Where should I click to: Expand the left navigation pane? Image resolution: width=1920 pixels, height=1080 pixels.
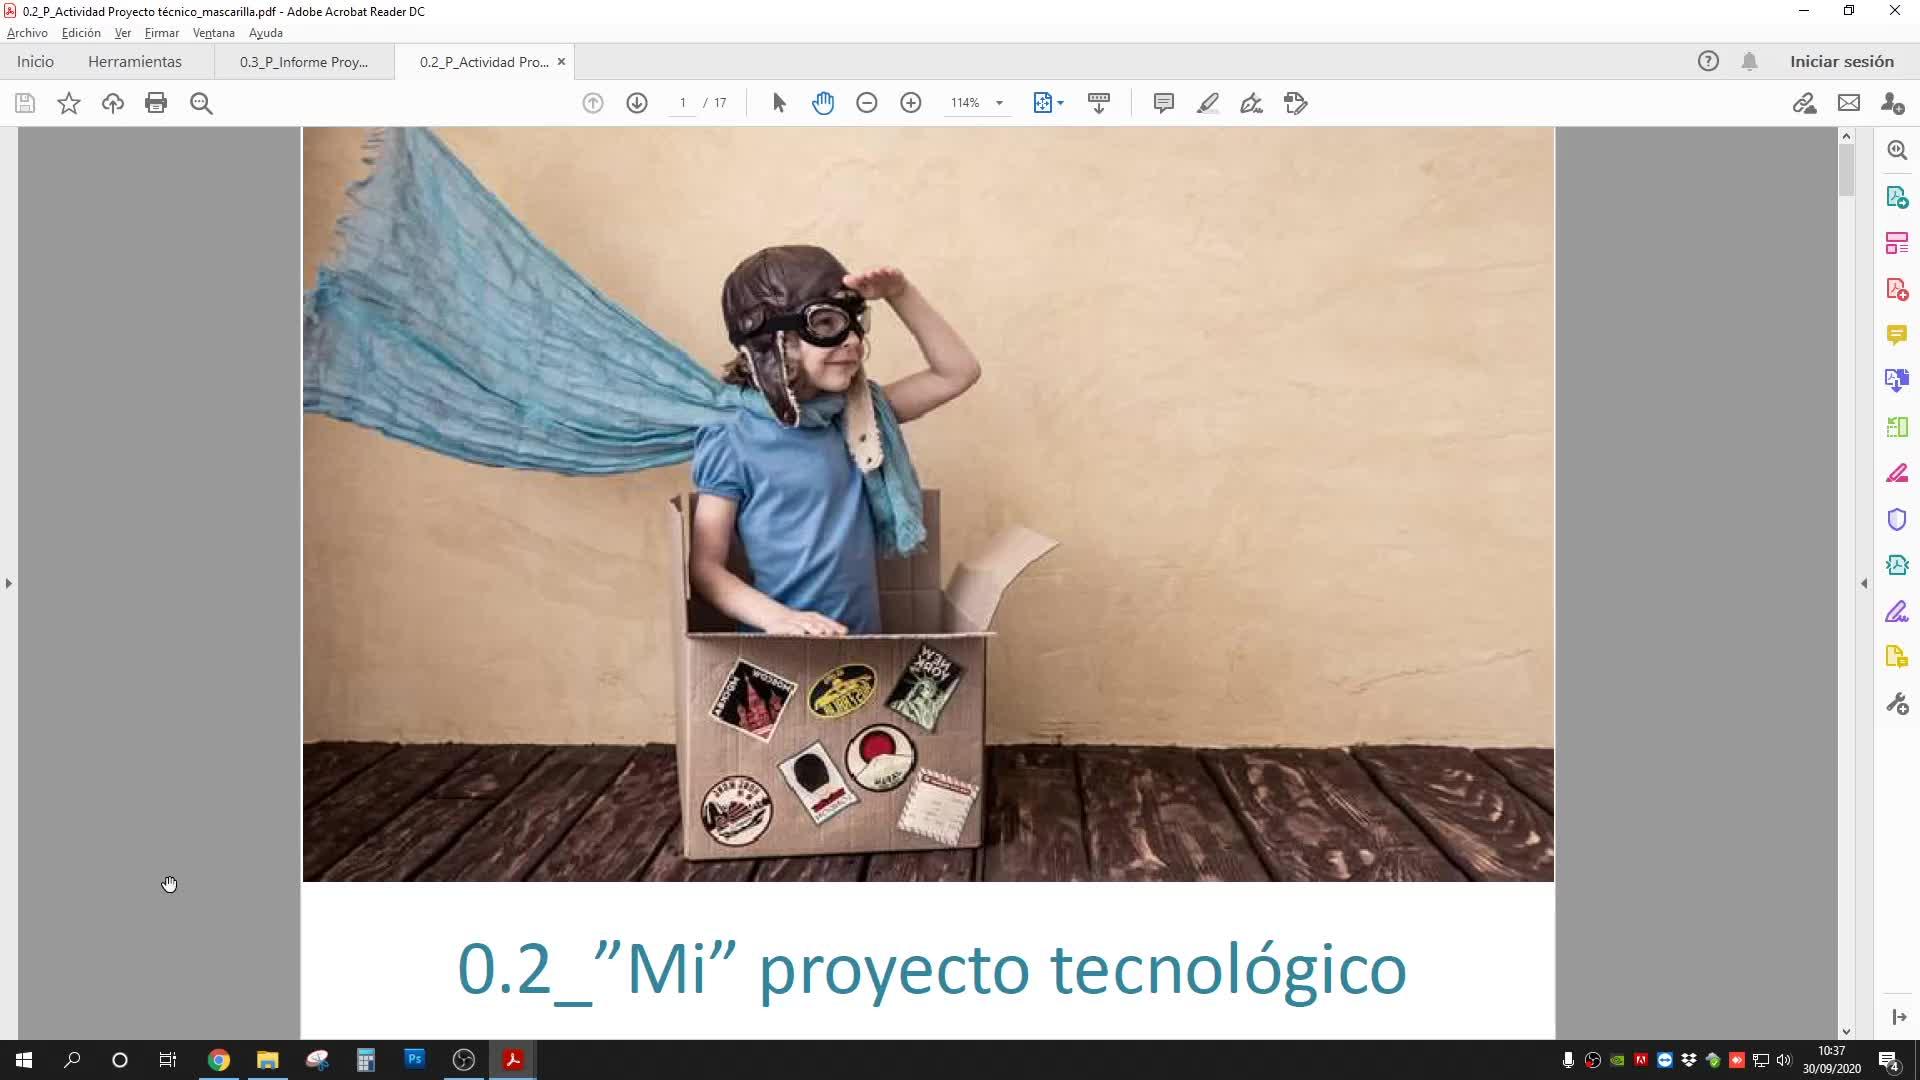point(9,583)
